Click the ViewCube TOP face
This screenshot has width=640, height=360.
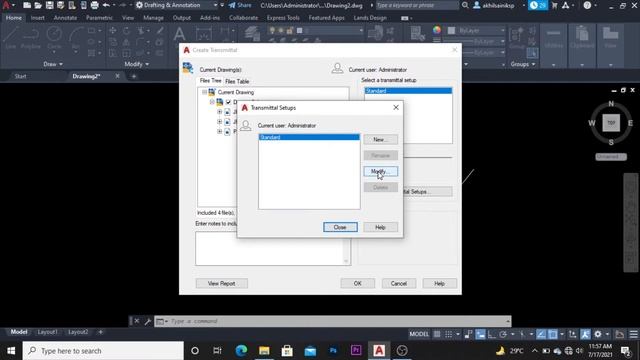point(611,123)
